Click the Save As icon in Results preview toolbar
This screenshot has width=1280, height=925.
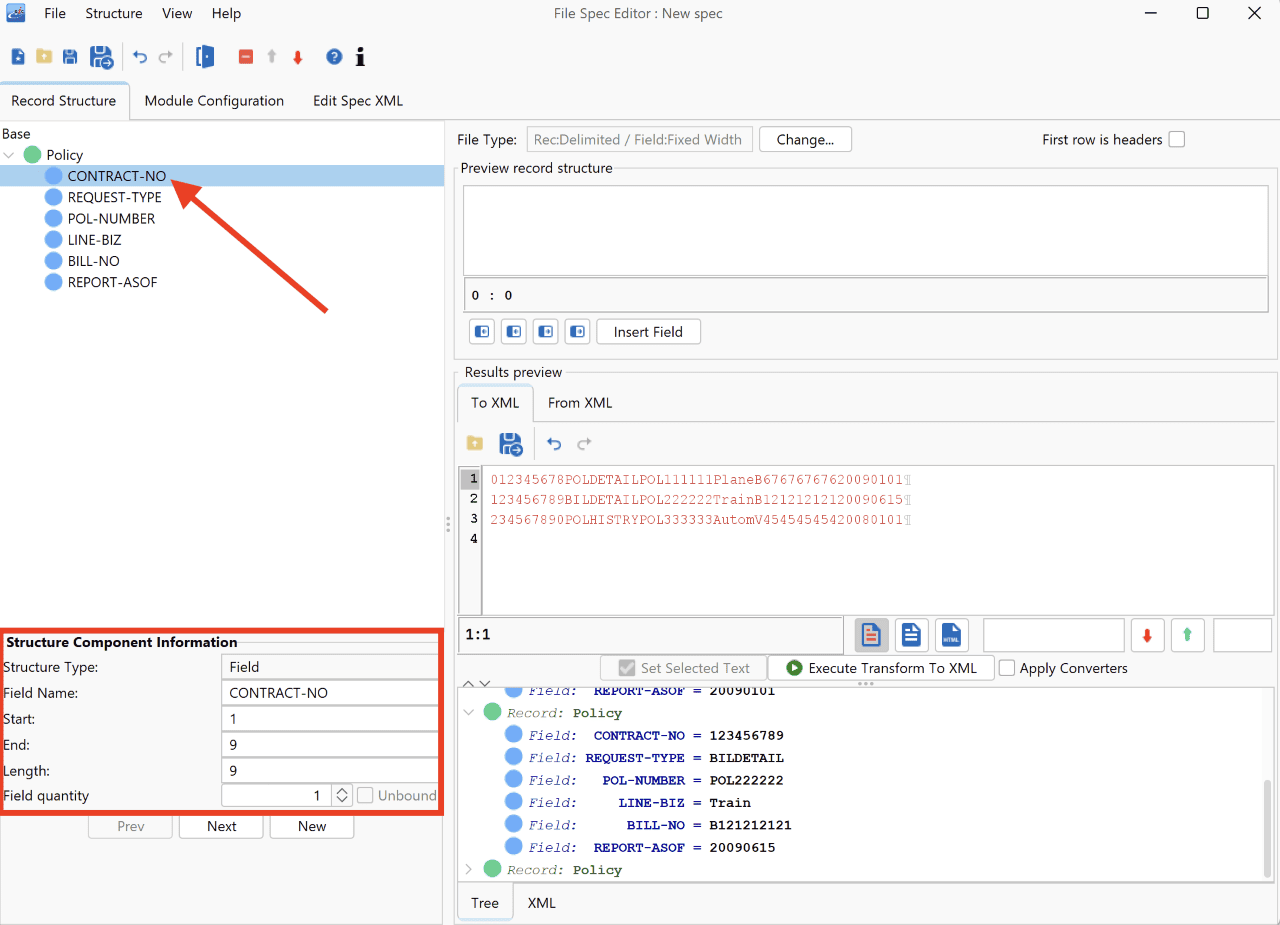tap(511, 443)
